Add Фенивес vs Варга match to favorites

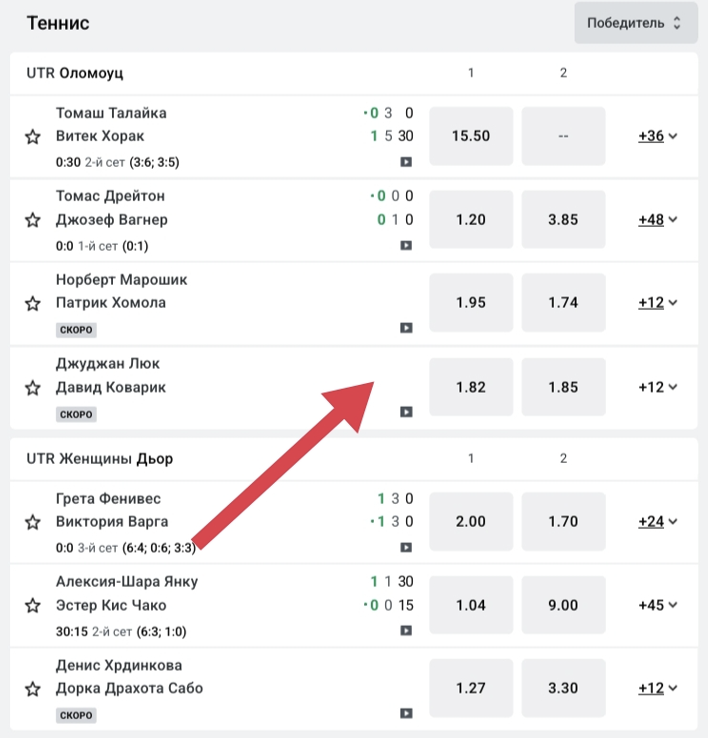pos(33,522)
